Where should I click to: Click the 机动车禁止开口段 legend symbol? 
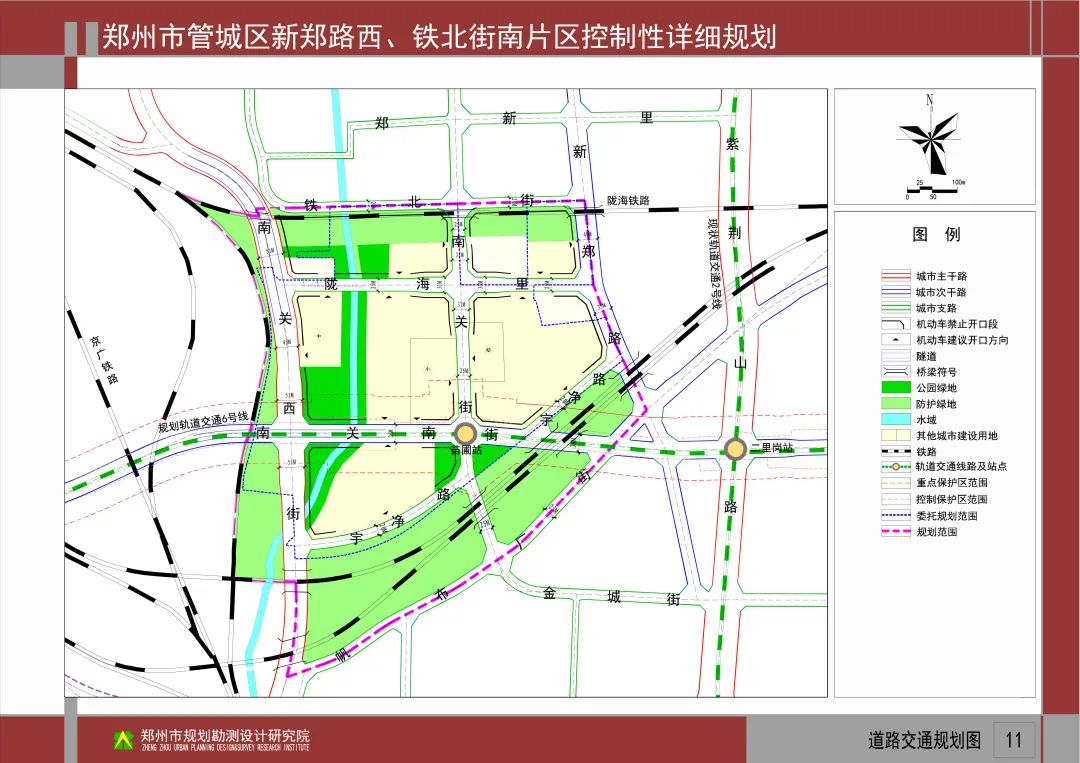click(x=896, y=324)
